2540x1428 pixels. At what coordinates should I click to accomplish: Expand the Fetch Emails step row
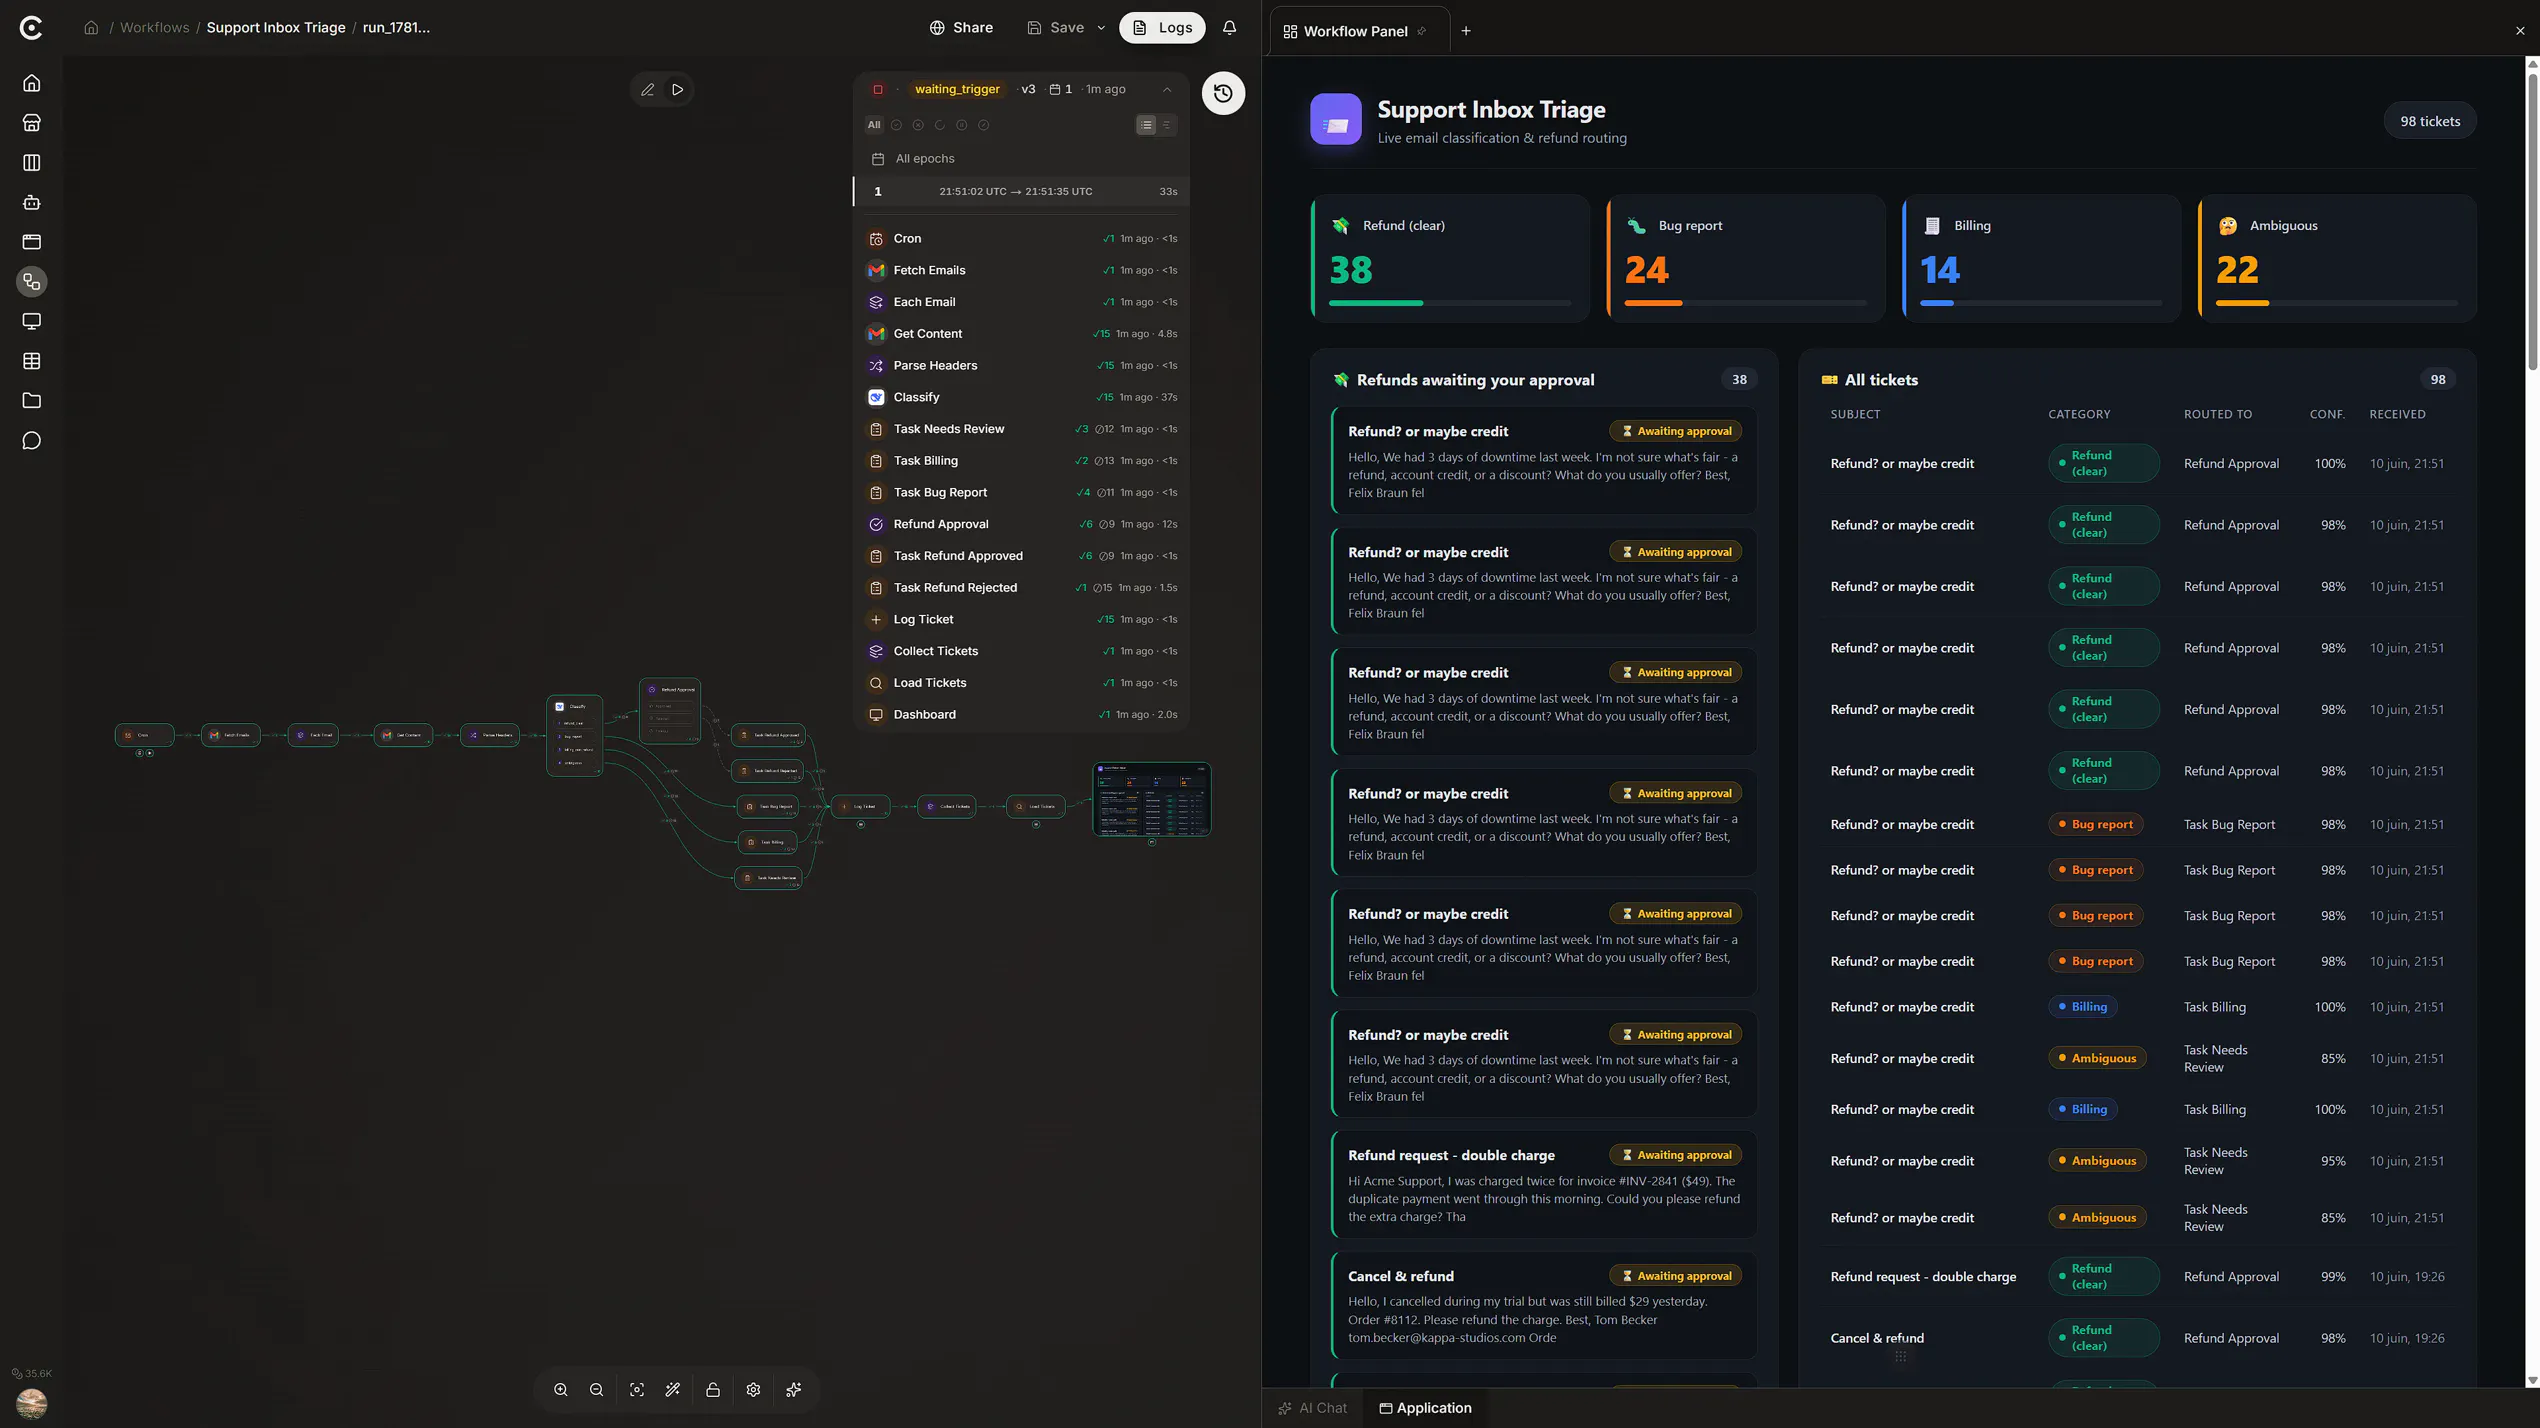coord(1021,271)
